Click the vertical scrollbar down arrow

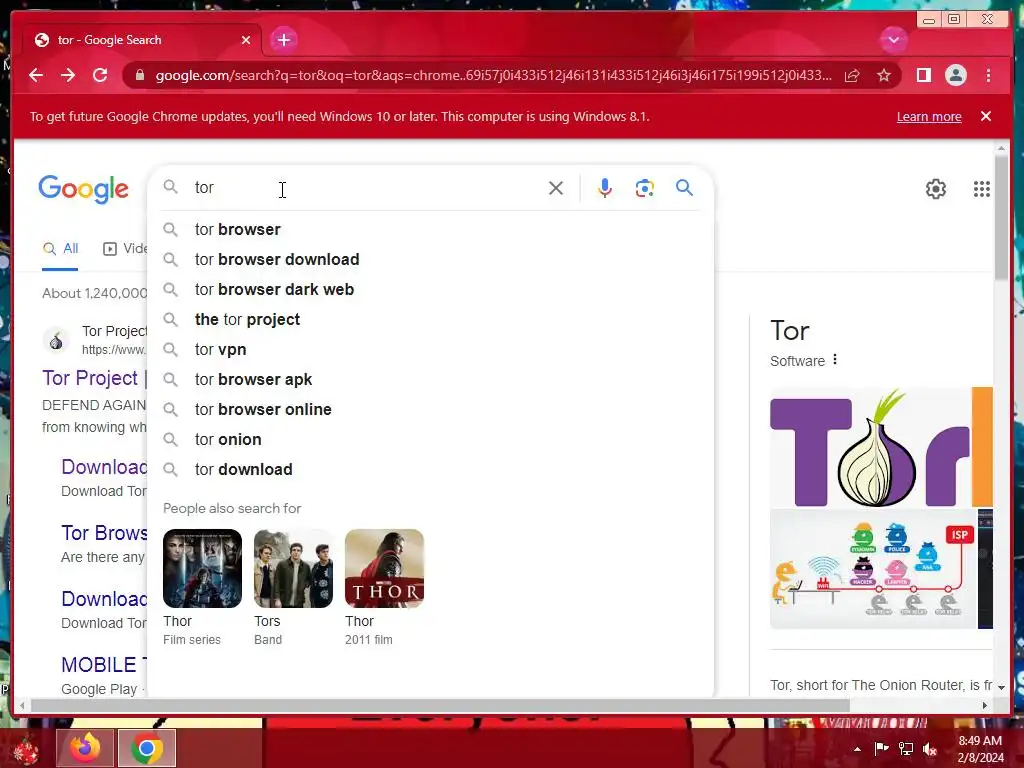[x=1001, y=688]
